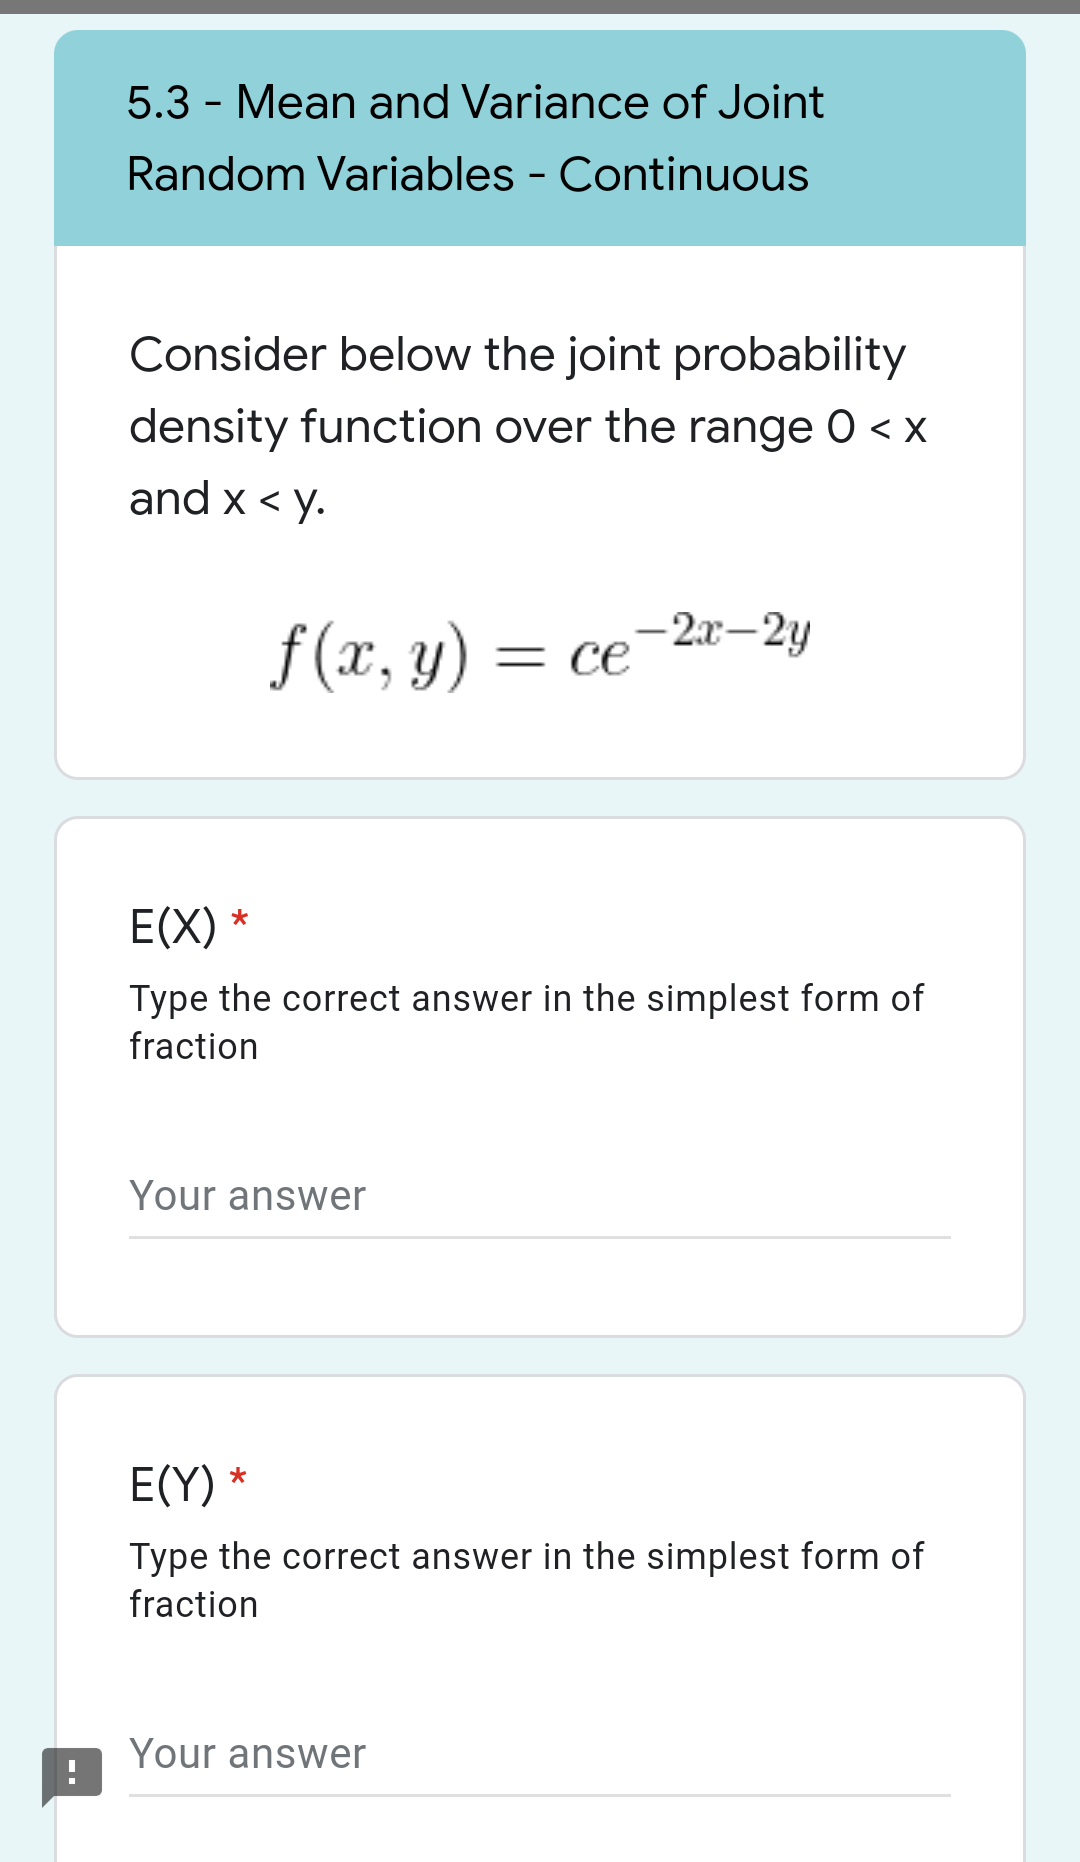Select the question description text under E(X)
This screenshot has height=1862, width=1080.
click(x=526, y=1020)
